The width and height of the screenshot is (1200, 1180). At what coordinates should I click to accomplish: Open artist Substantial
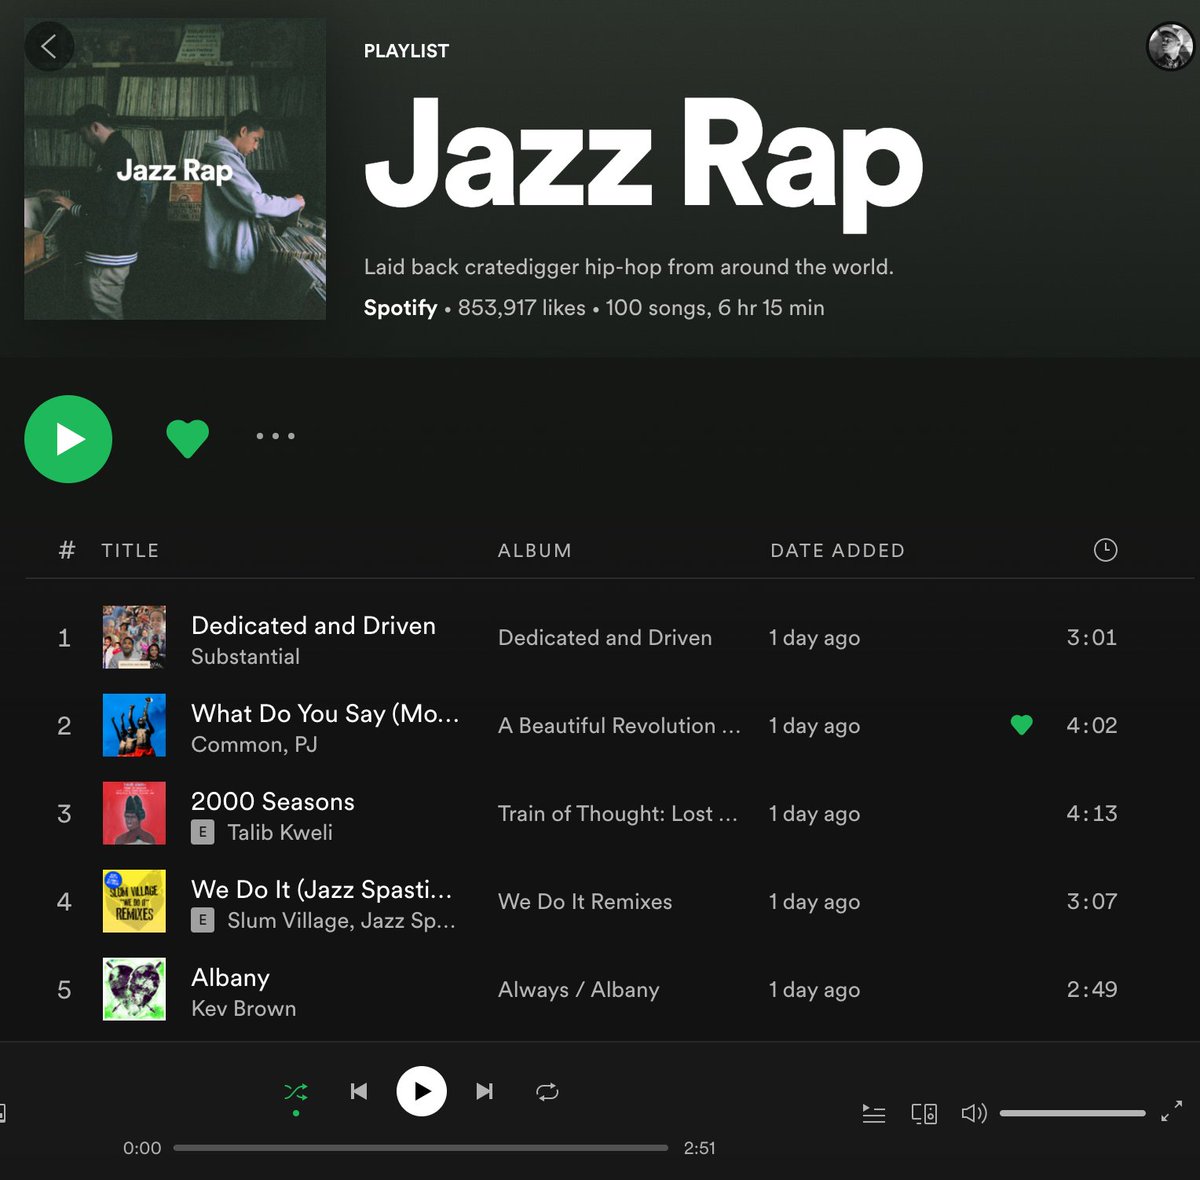(245, 656)
